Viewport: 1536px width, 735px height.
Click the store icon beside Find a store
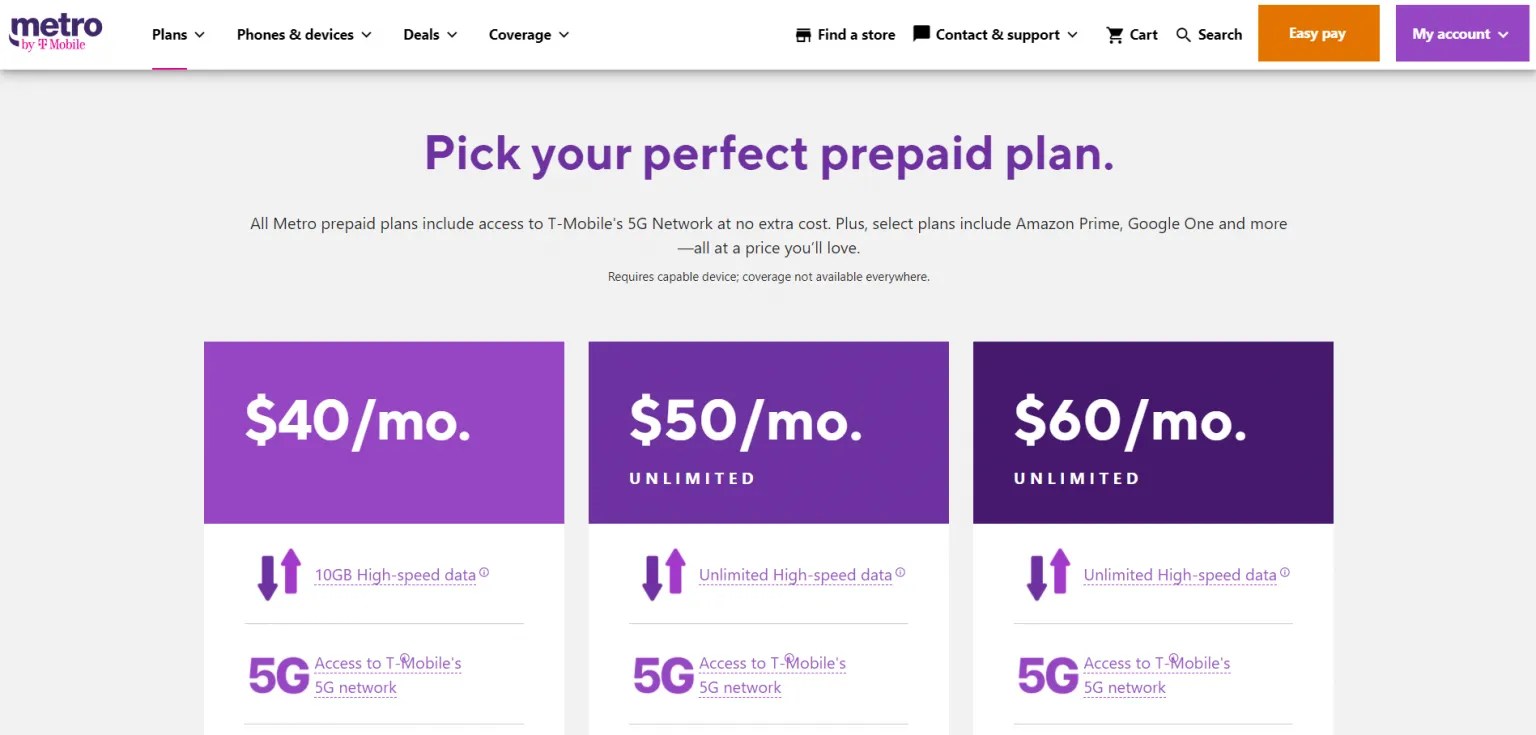(x=803, y=35)
